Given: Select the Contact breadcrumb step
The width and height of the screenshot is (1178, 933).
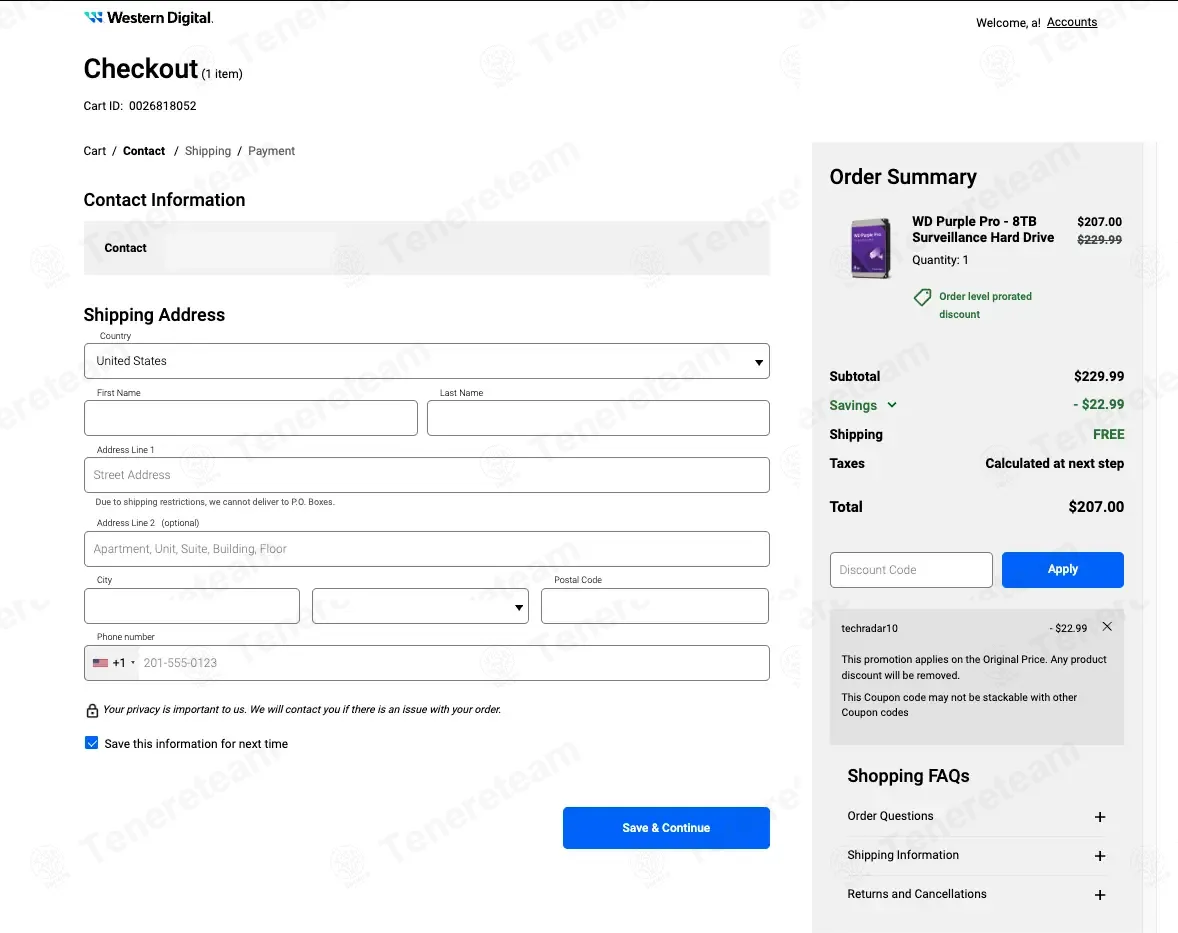Looking at the screenshot, I should point(143,151).
